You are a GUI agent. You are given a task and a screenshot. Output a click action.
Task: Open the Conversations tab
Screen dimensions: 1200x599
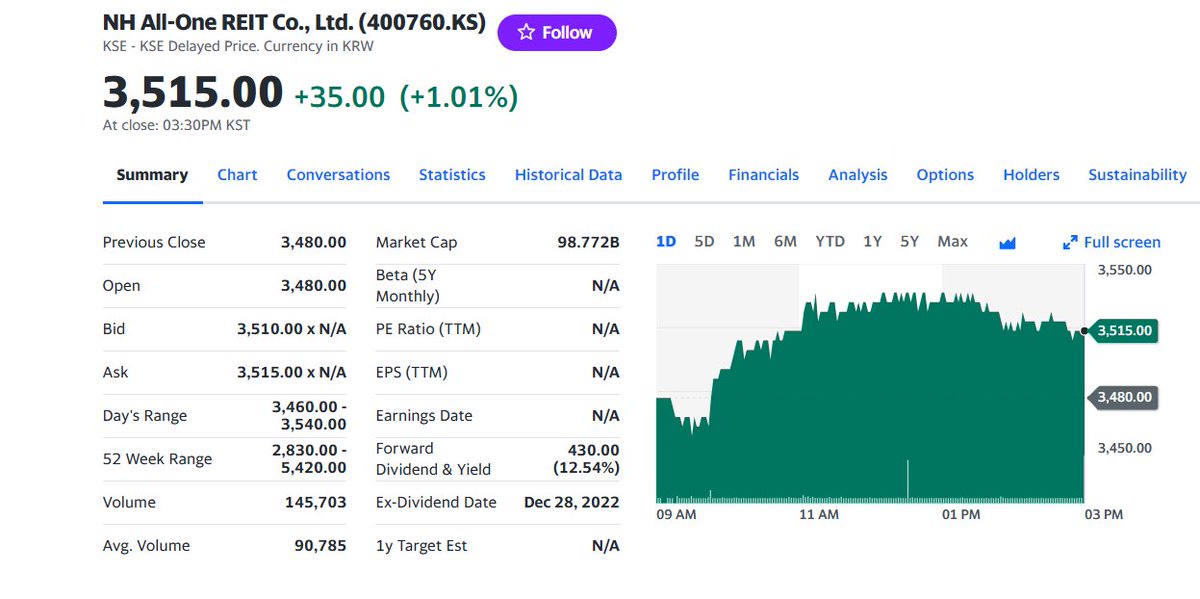tap(338, 175)
